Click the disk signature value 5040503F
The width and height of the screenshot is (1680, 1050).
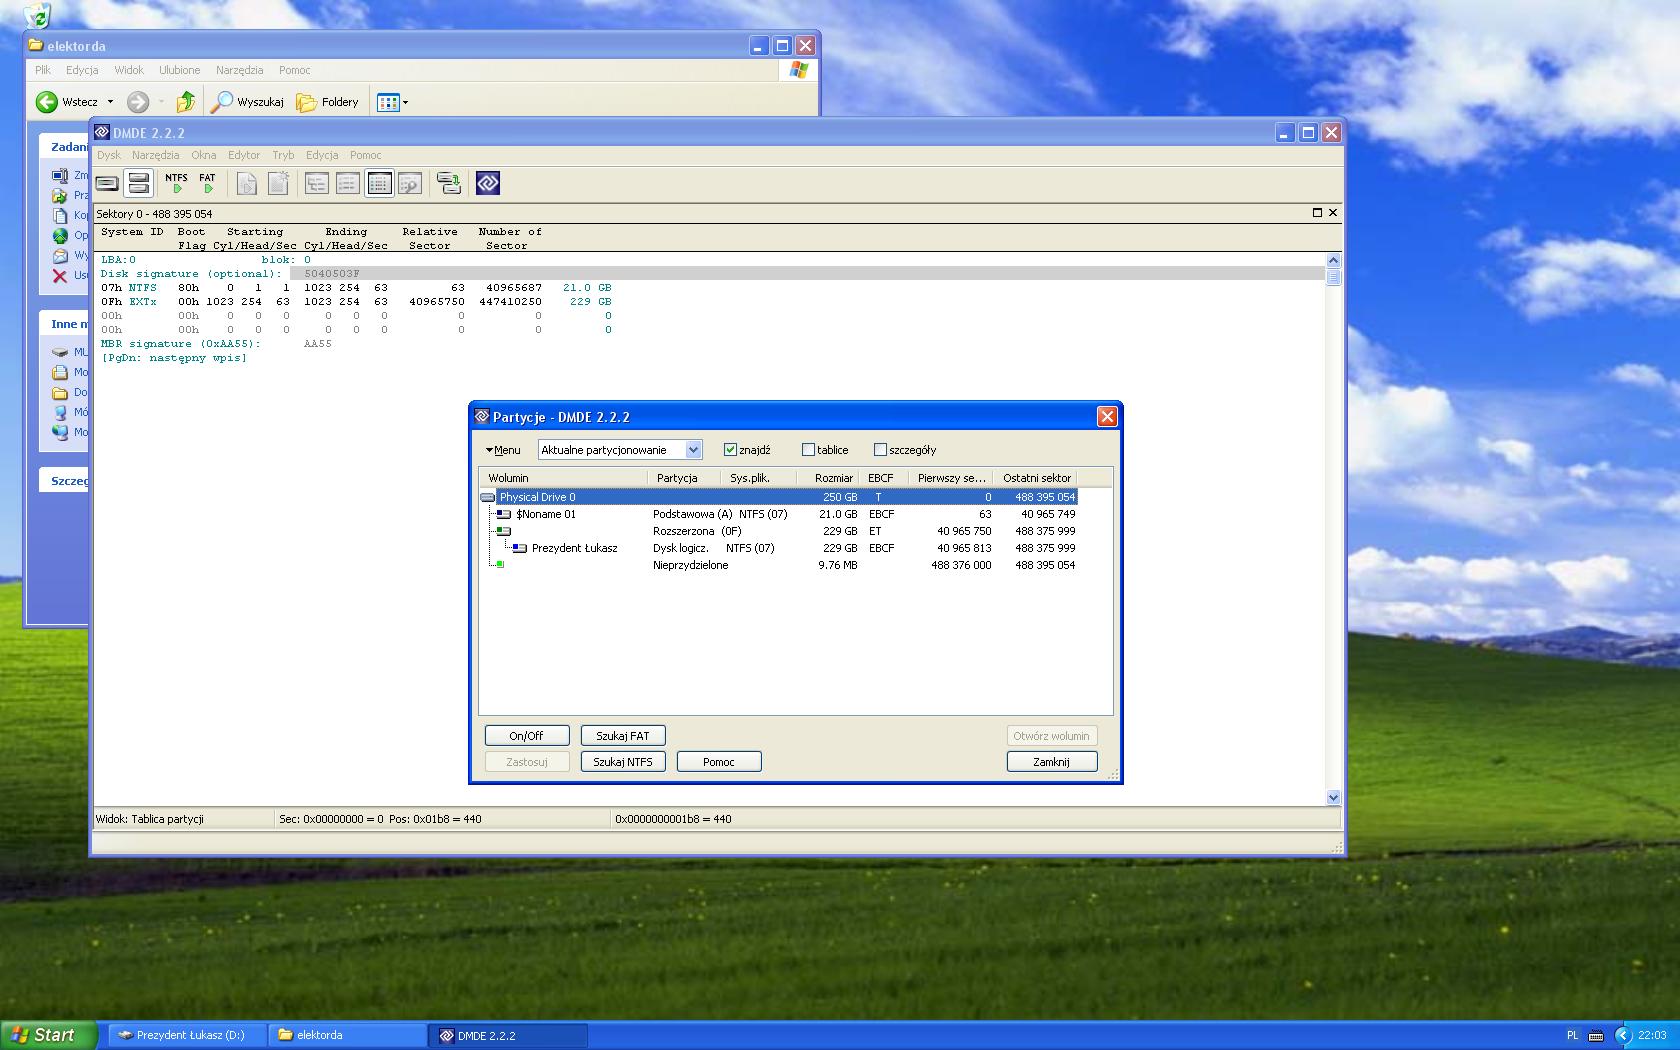(x=332, y=274)
